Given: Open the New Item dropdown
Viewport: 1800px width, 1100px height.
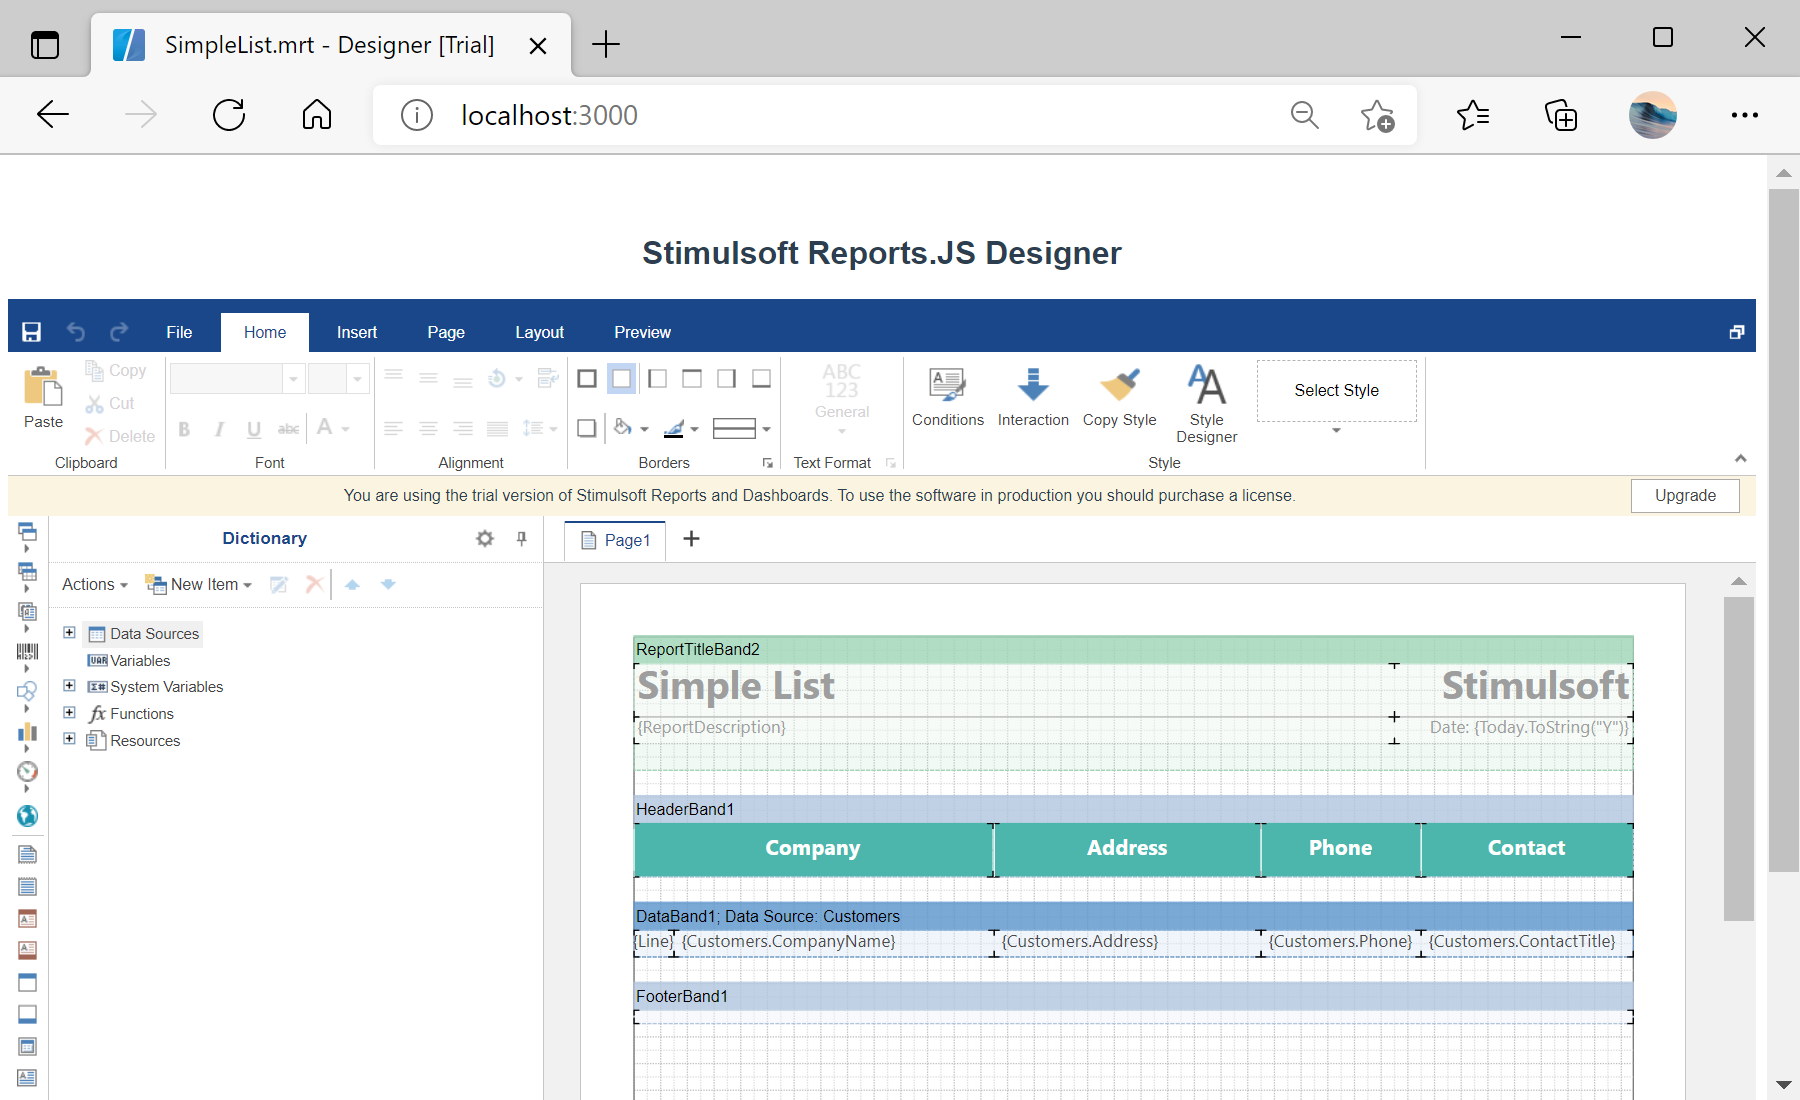Looking at the screenshot, I should pos(198,584).
